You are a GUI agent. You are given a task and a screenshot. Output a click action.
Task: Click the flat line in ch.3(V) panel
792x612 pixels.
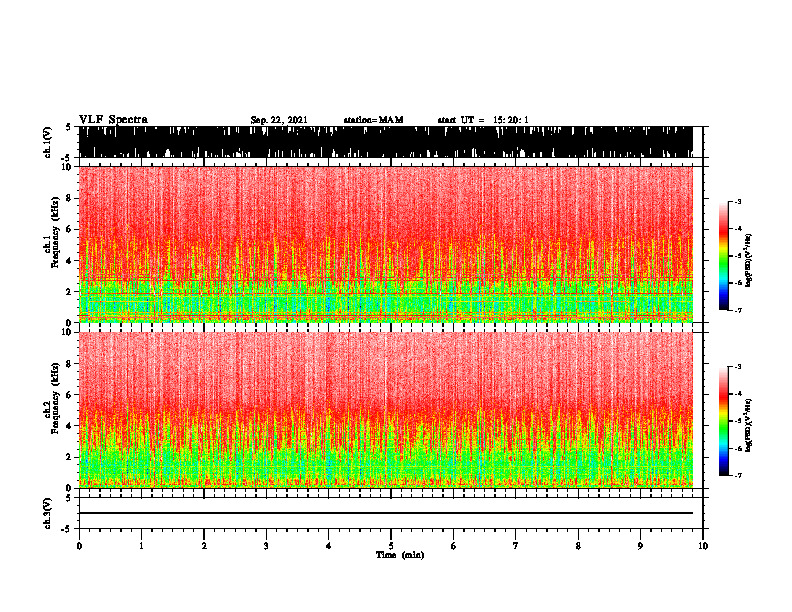386,513
